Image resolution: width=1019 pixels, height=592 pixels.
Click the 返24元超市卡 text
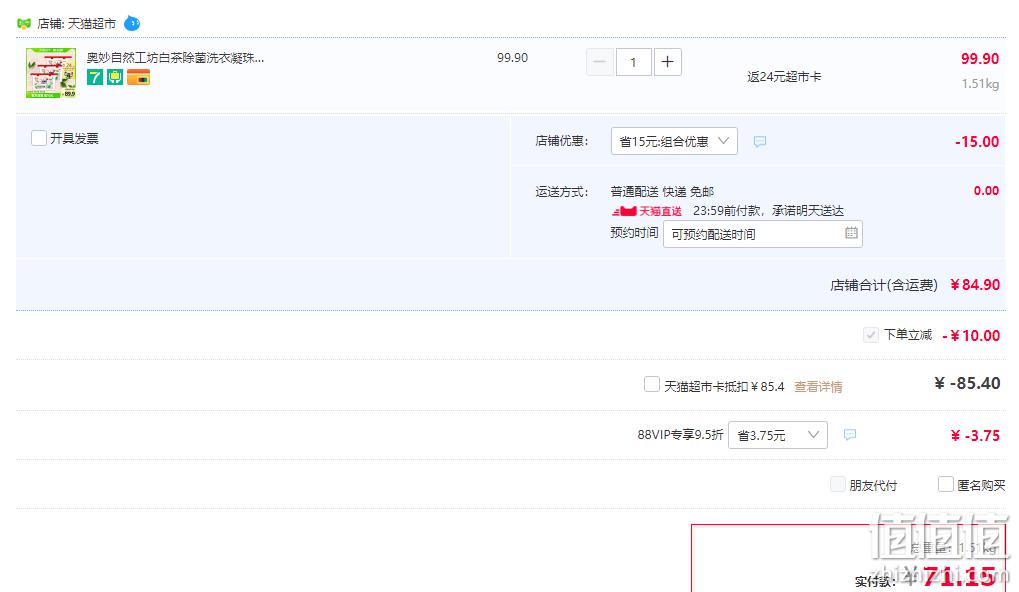[x=784, y=77]
